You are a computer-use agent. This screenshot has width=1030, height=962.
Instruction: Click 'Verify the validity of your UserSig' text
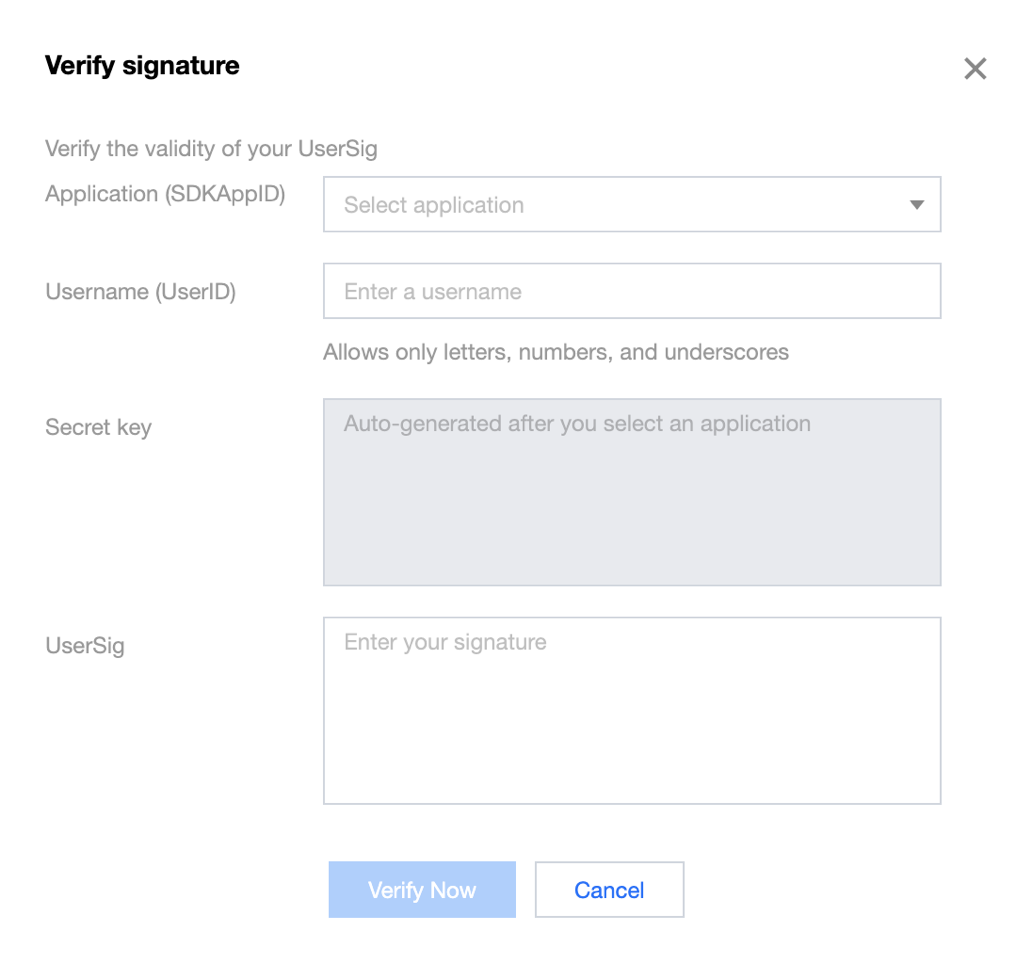tap(211, 150)
